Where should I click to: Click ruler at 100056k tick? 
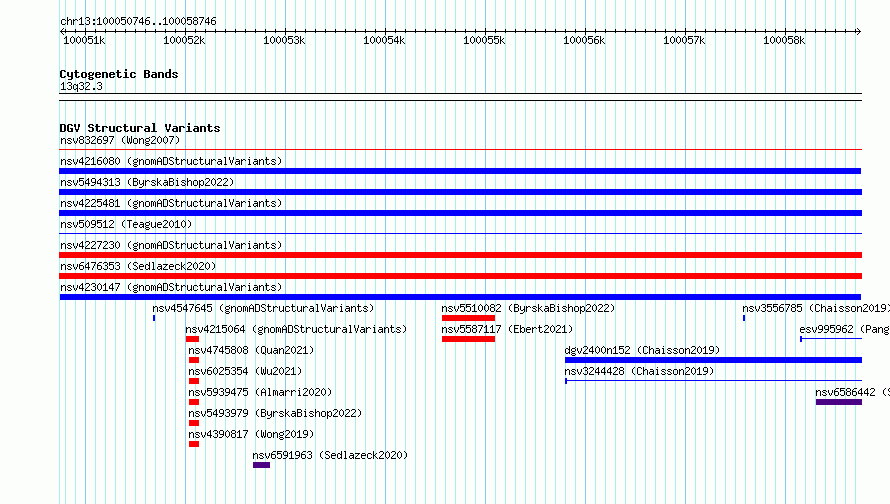(x=583, y=40)
